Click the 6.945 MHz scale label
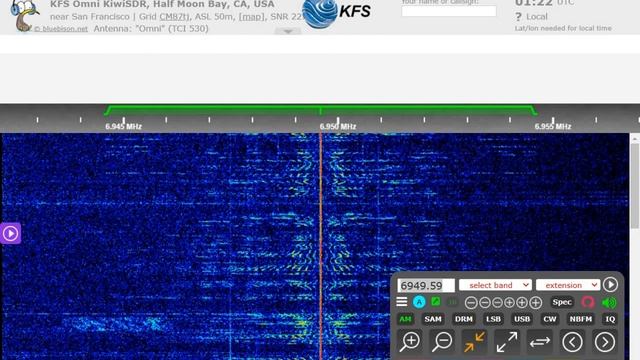The image size is (640, 360). pyautogui.click(x=123, y=127)
